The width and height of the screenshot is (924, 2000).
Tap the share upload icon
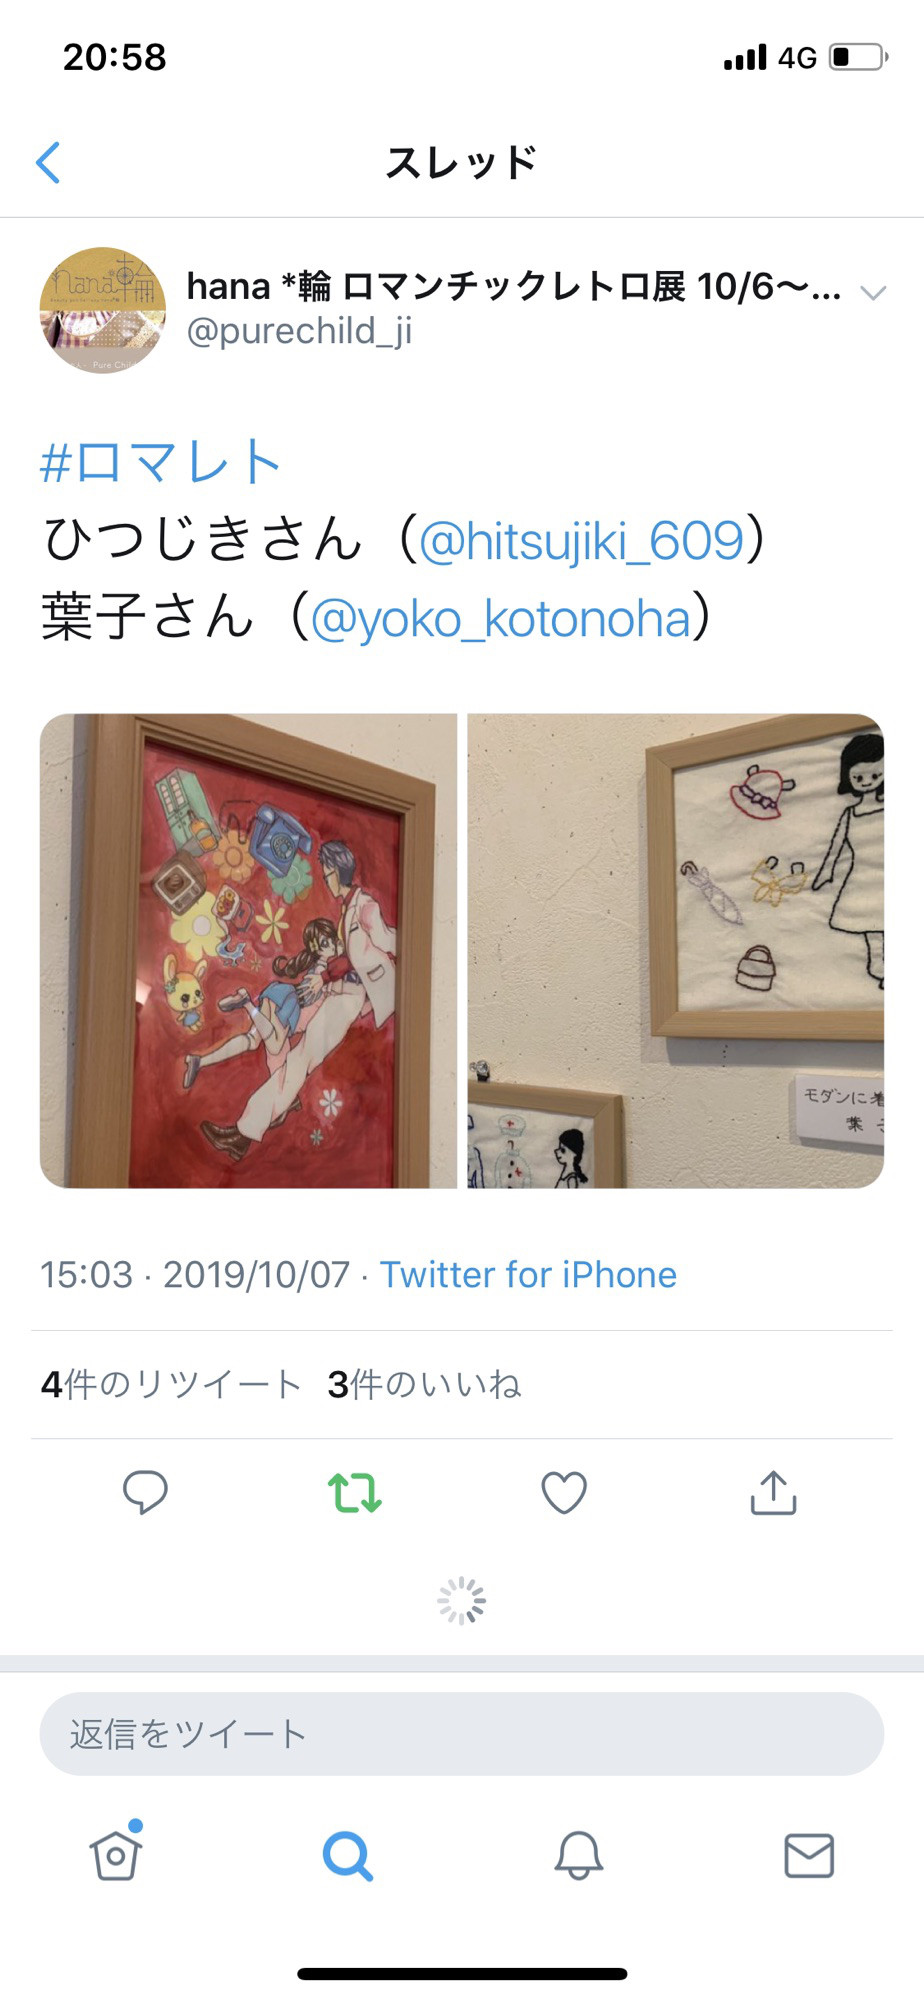point(773,1493)
